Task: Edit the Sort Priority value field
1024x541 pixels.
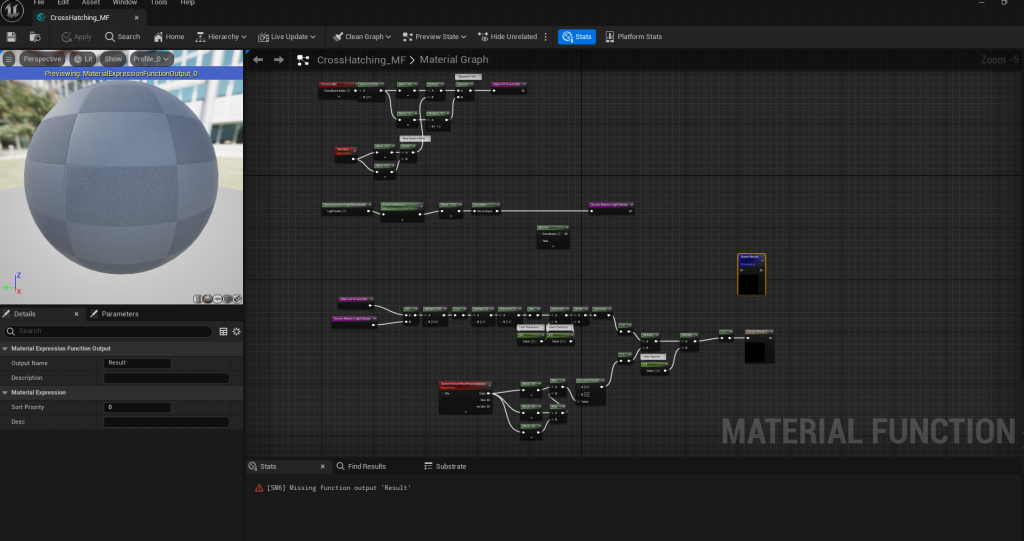Action: click(x=137, y=407)
